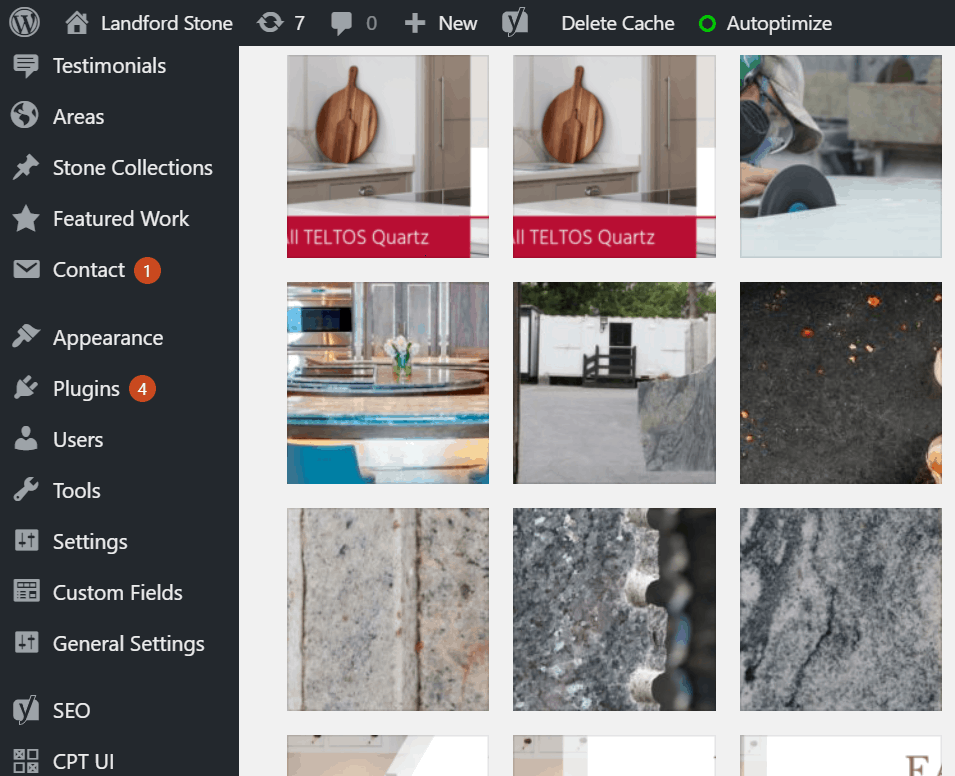Screen dimensions: 955x776
Task: Click the Stone Collections pin icon
Action: pos(26,168)
